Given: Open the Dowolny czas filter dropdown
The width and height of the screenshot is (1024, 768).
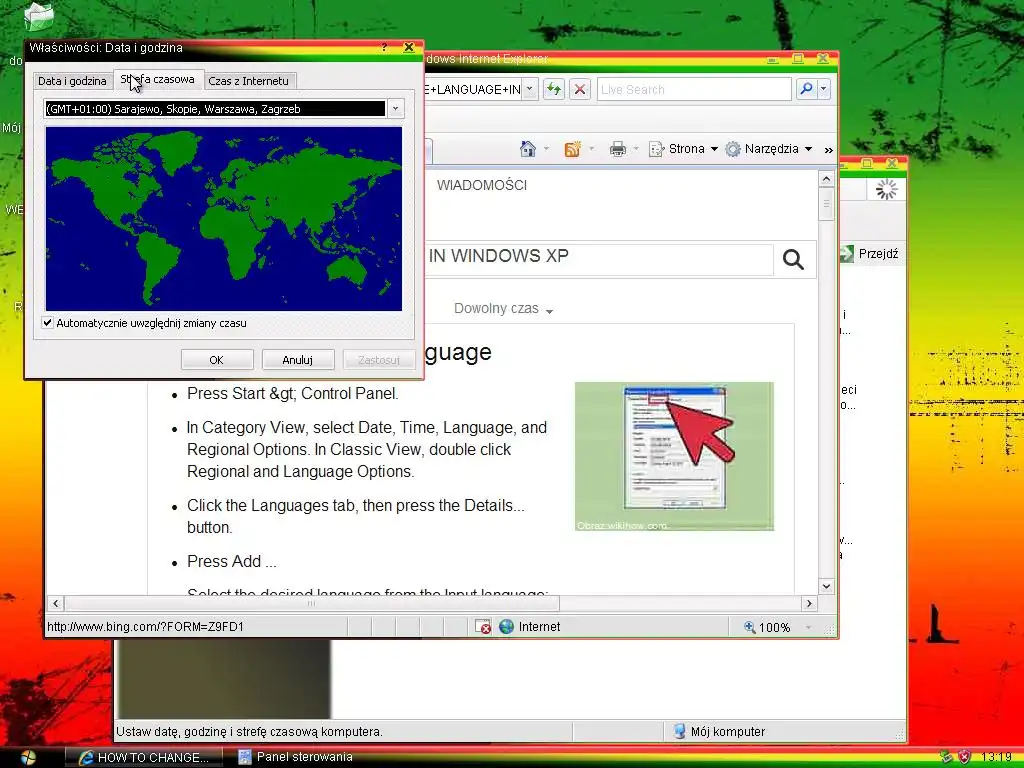Looking at the screenshot, I should click(x=503, y=309).
